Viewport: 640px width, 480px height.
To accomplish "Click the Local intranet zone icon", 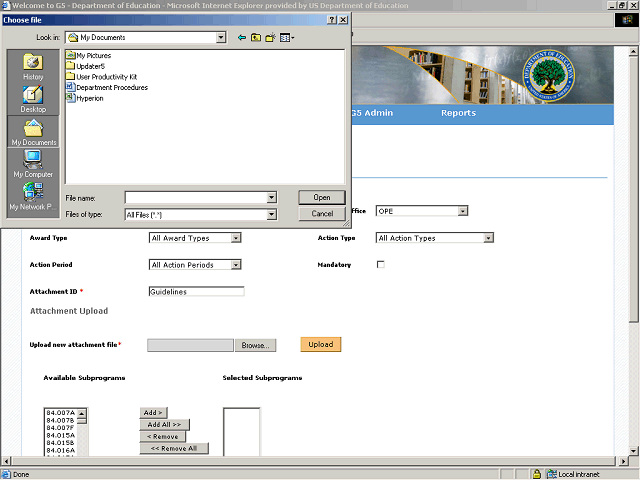I will [x=552, y=474].
